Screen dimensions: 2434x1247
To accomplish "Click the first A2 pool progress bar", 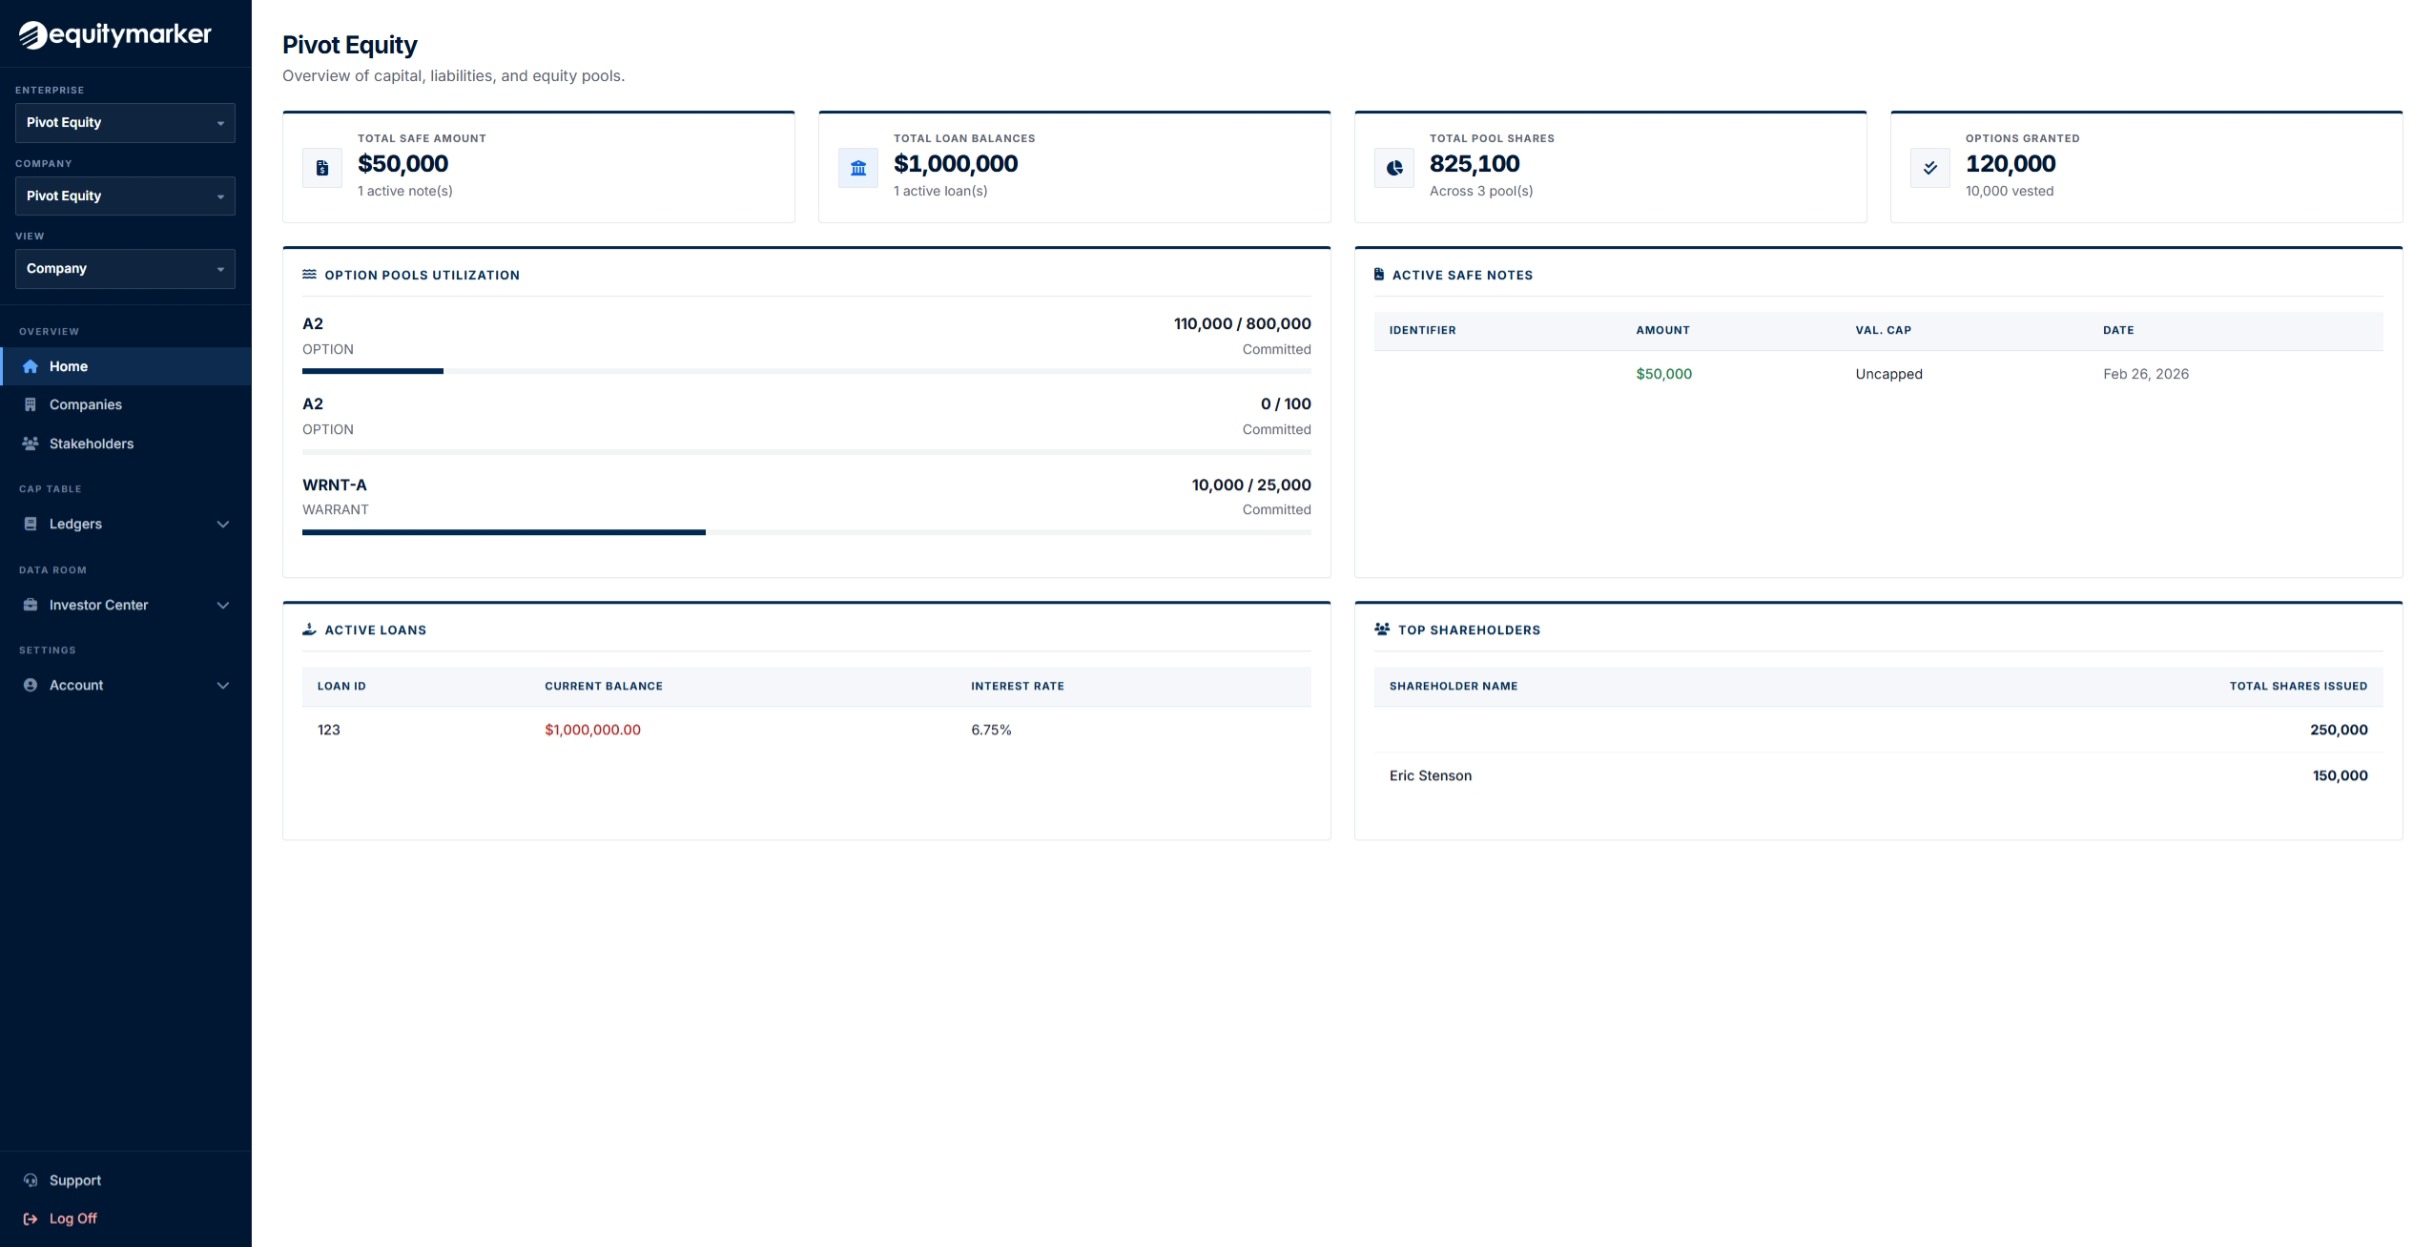I will 806,371.
